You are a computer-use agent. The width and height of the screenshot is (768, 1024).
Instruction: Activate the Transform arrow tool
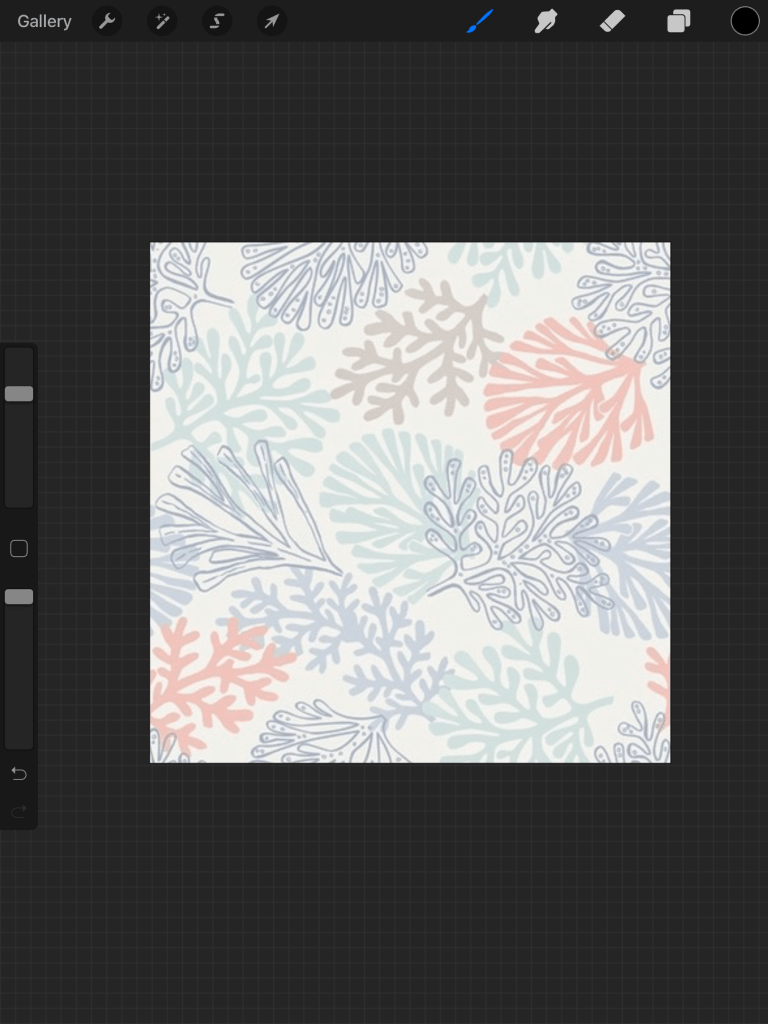pos(271,21)
